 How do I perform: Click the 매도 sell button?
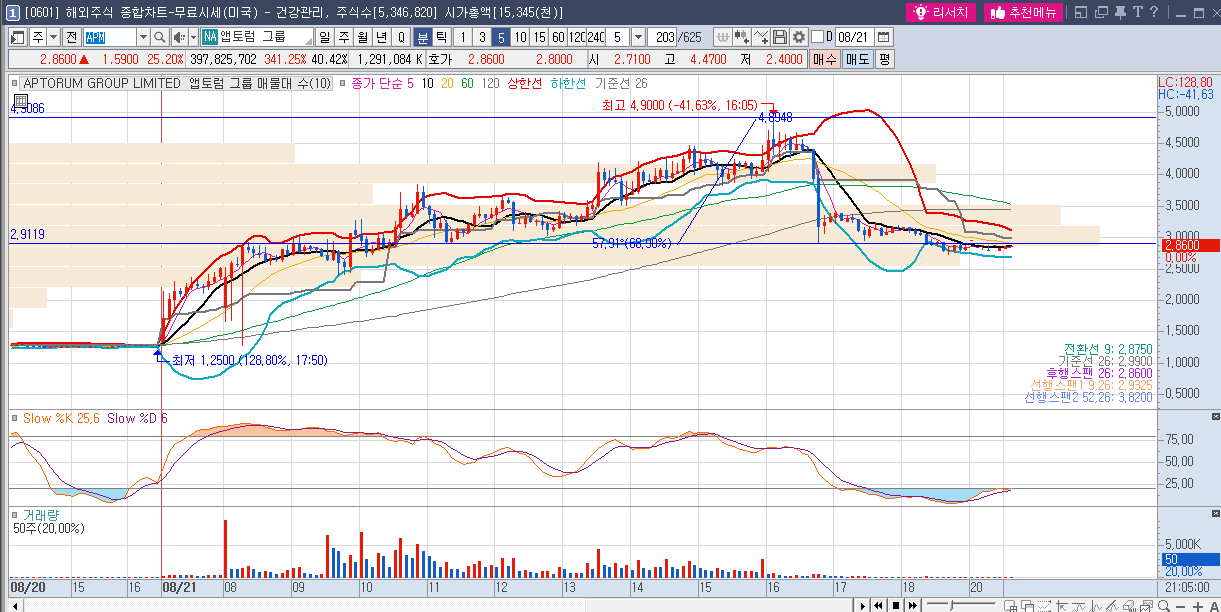[x=858, y=59]
